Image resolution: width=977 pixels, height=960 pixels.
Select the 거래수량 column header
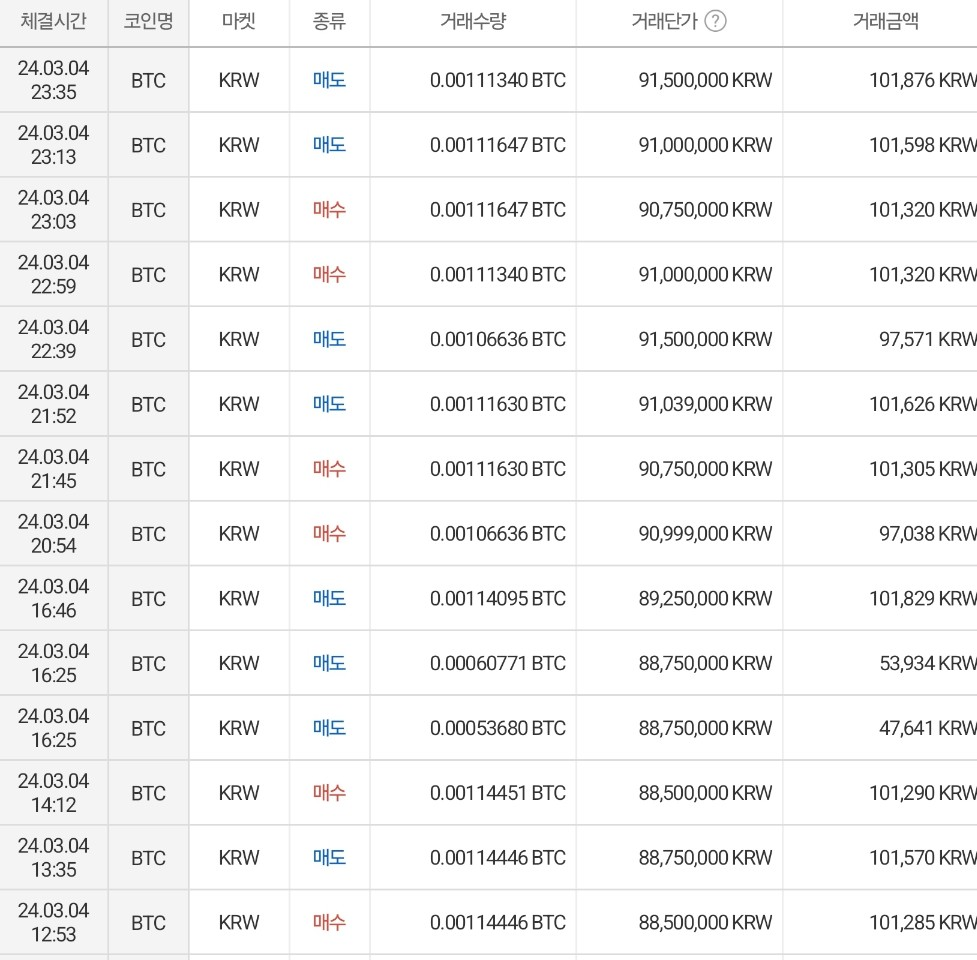click(473, 21)
